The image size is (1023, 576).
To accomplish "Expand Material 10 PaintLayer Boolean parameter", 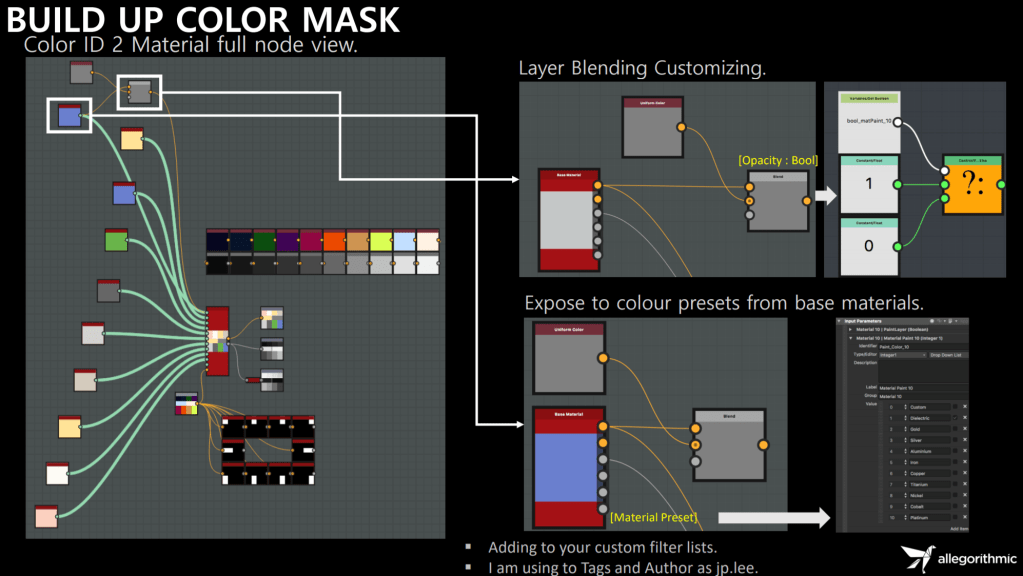I will point(849,329).
